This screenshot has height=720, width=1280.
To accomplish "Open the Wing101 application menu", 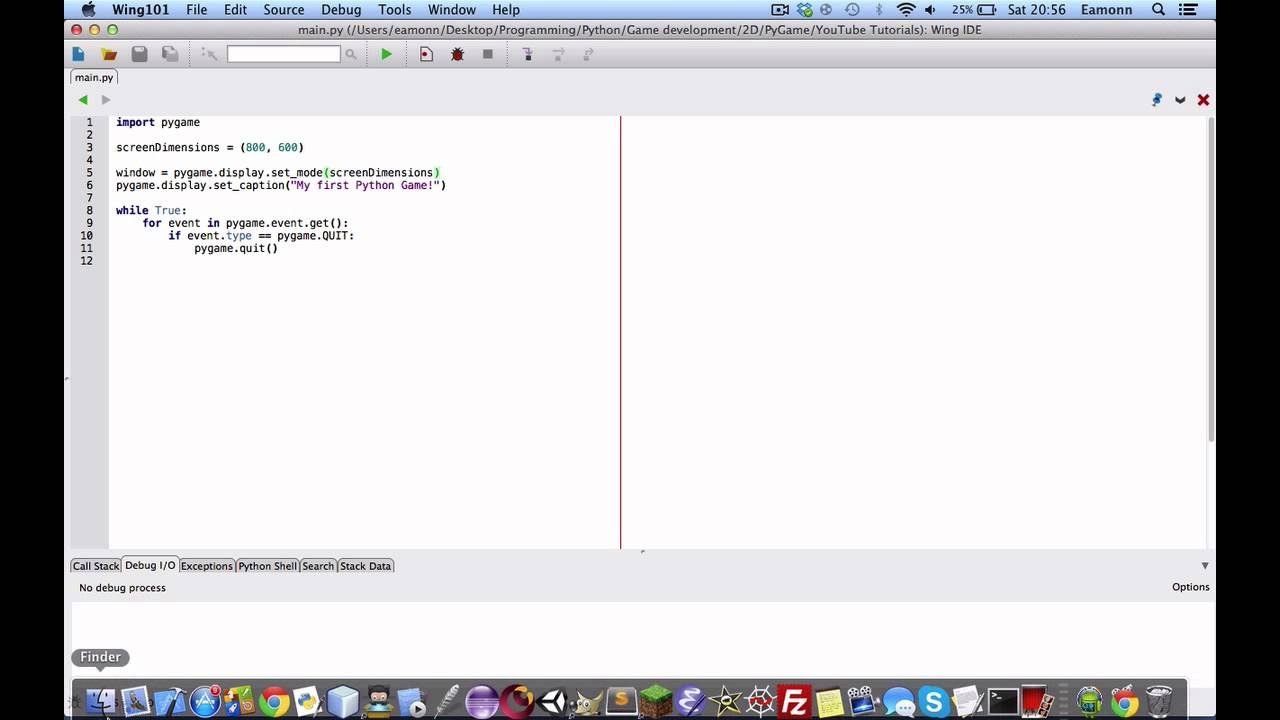I will coord(140,9).
